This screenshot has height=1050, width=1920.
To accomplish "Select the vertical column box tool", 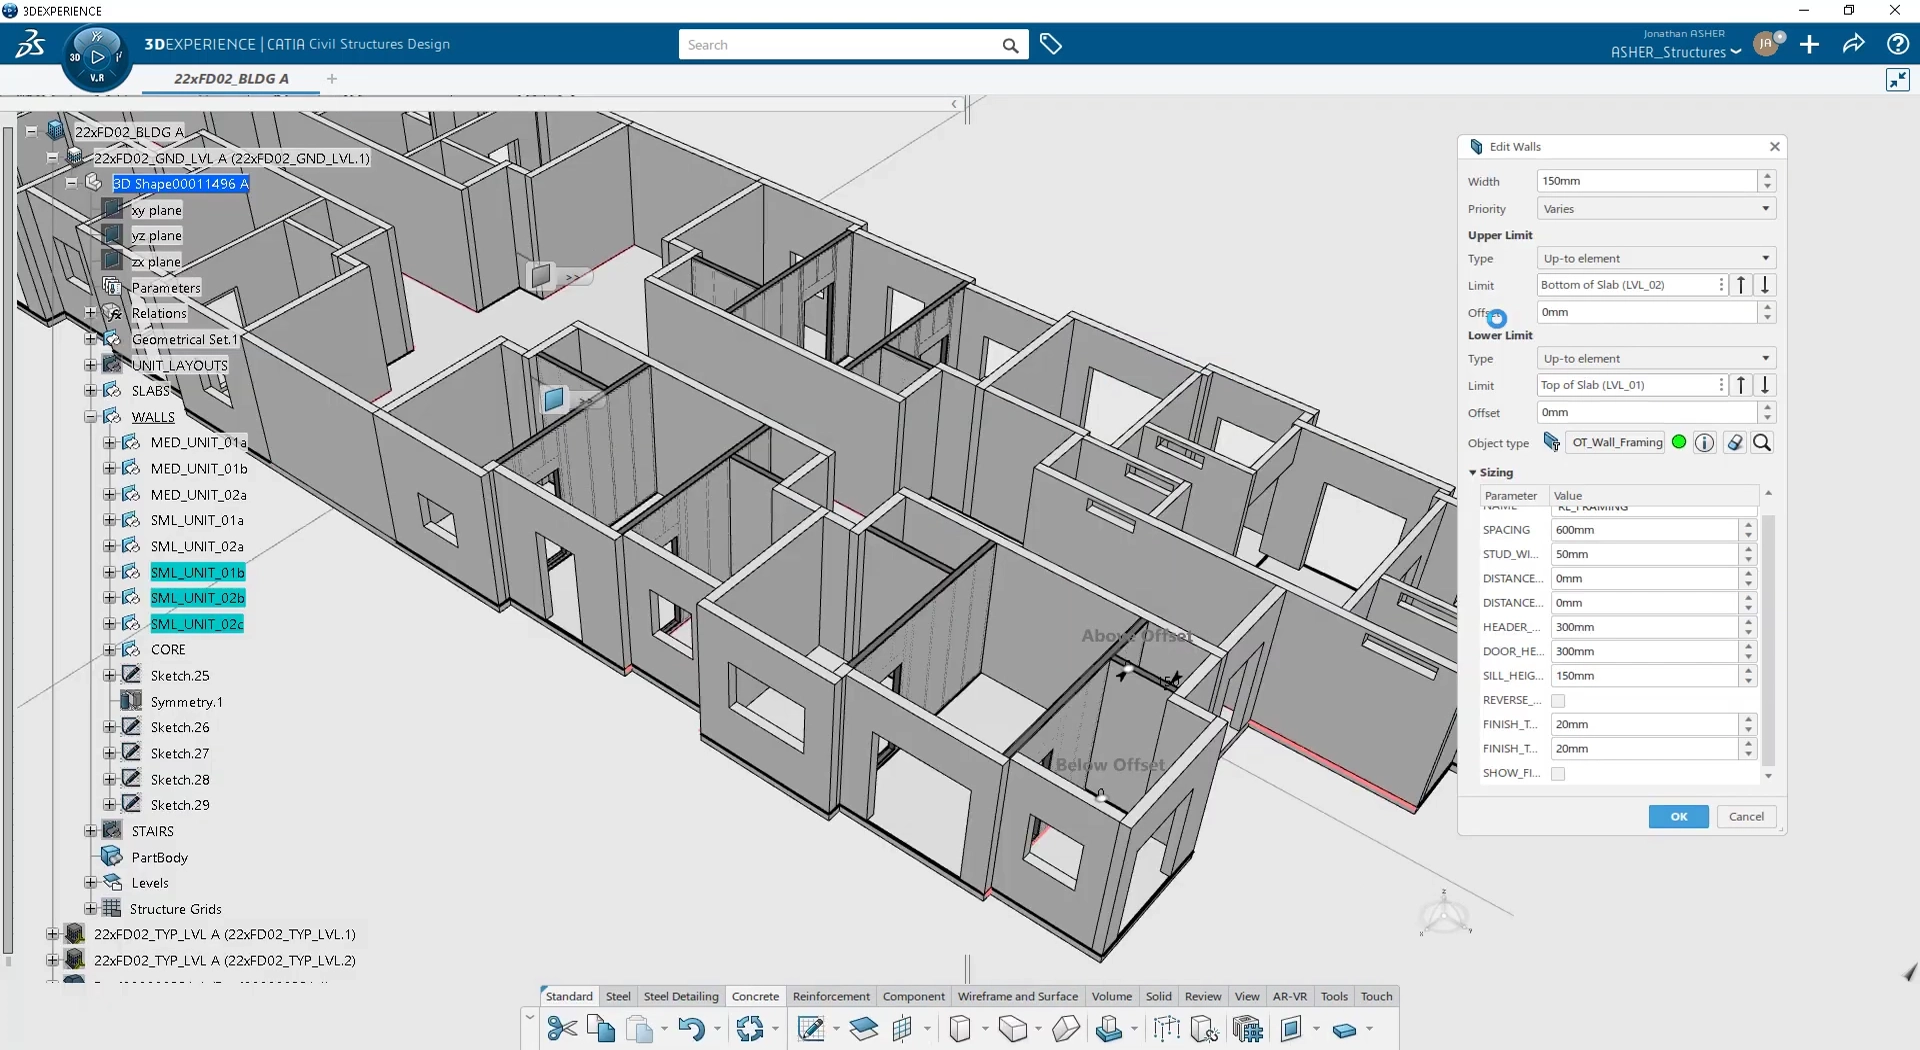I will (x=960, y=1028).
